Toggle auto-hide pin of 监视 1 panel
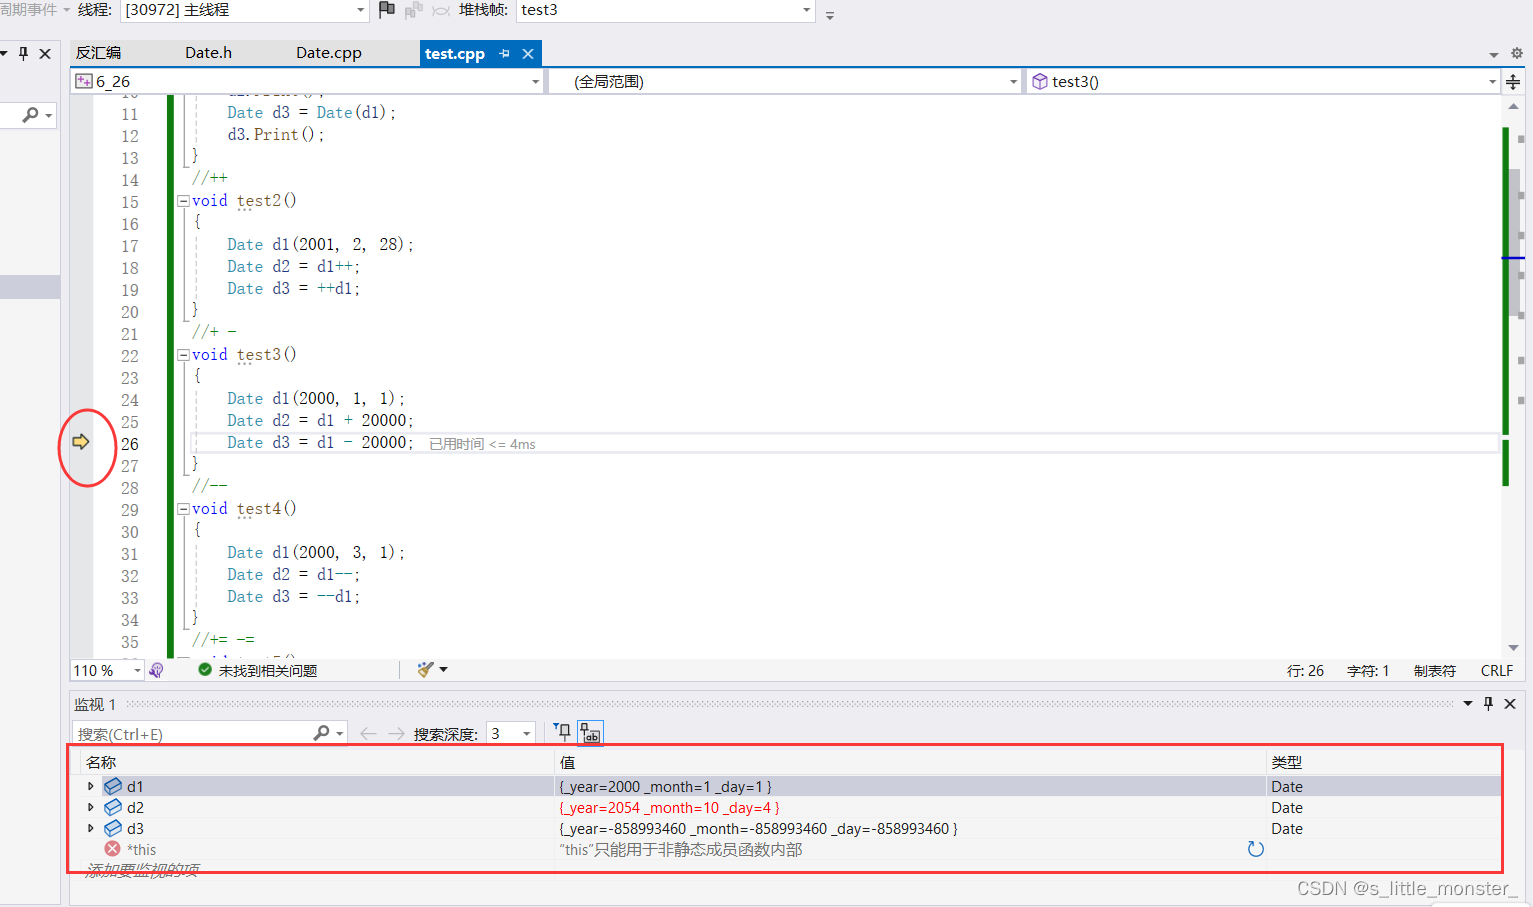The height and width of the screenshot is (907, 1533). pyautogui.click(x=1488, y=704)
